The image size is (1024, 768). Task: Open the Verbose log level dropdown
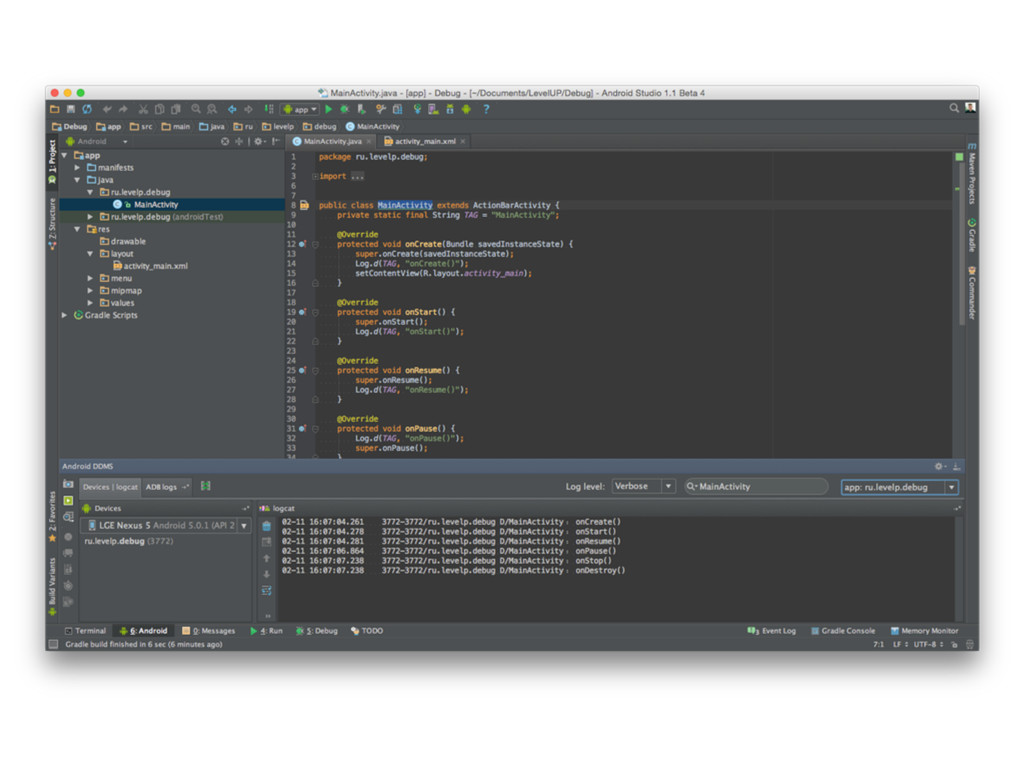[x=643, y=487]
